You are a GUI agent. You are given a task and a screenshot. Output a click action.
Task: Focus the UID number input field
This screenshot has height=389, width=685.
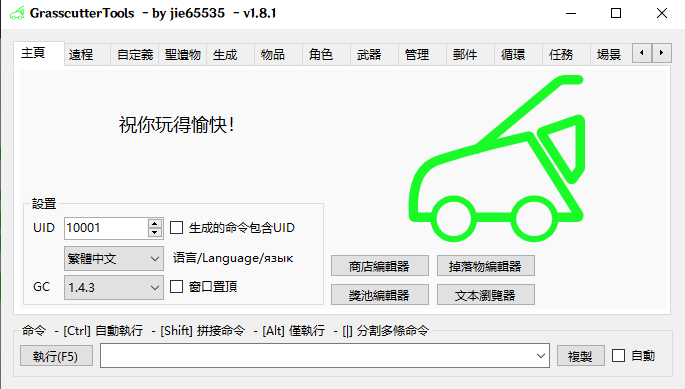[x=106, y=228]
